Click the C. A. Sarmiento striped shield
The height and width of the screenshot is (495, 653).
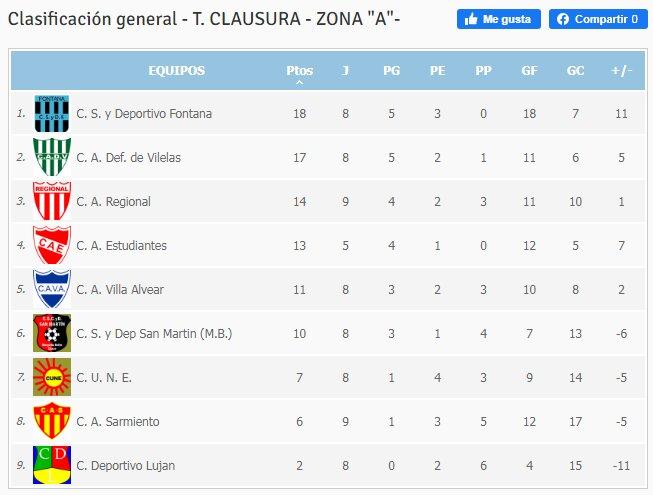click(52, 421)
